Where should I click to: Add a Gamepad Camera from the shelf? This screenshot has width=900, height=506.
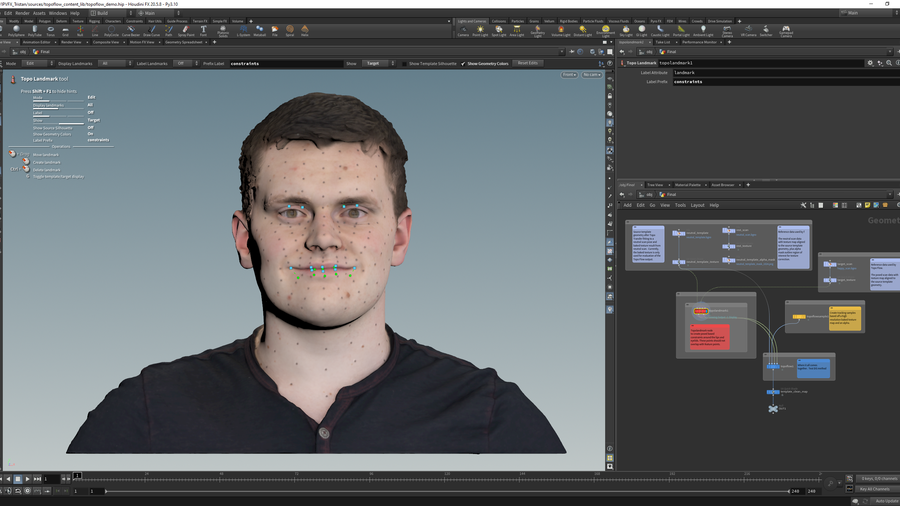click(786, 31)
